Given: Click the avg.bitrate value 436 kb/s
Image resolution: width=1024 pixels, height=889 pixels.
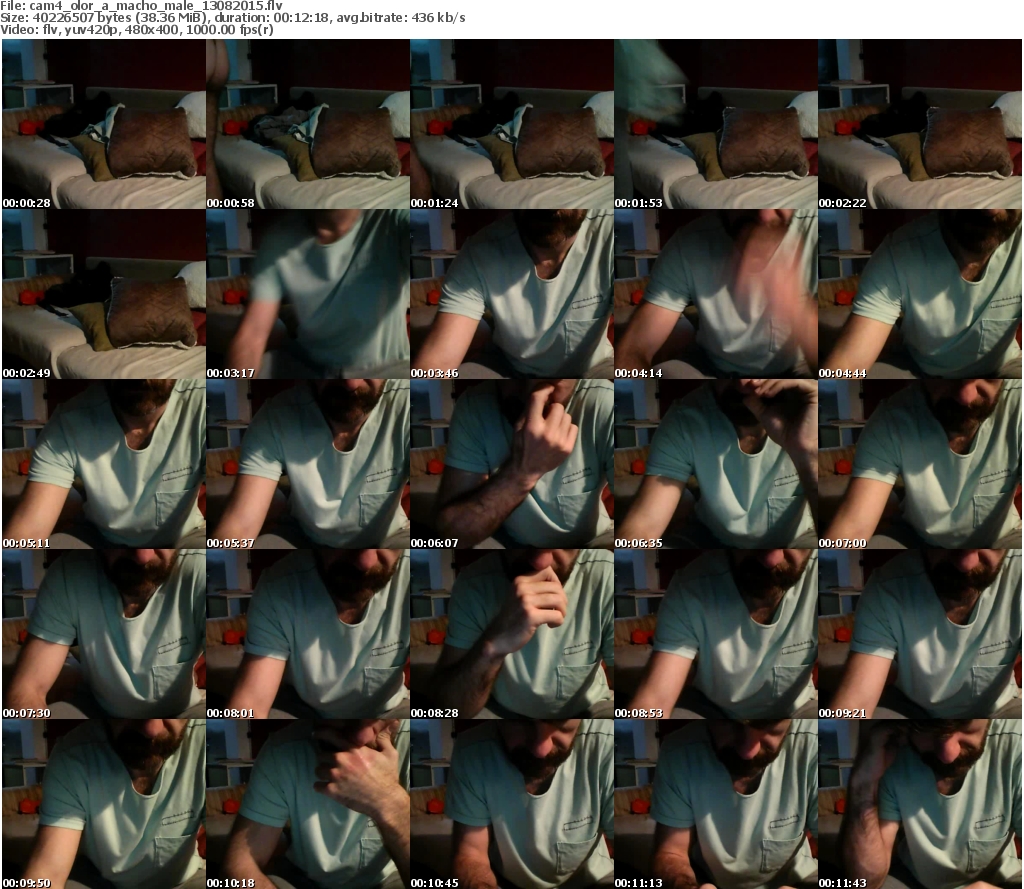Looking at the screenshot, I should (x=438, y=18).
